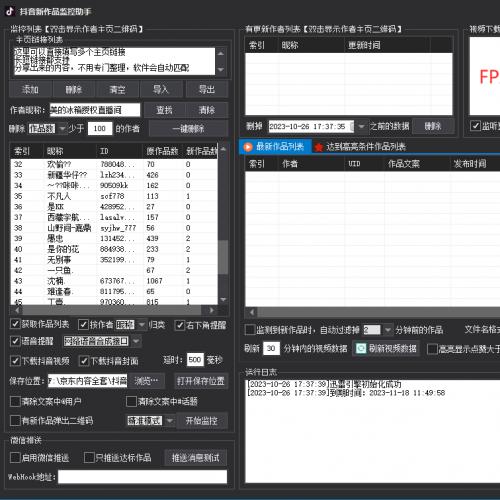Click 打开保存位置 button

click(201, 381)
